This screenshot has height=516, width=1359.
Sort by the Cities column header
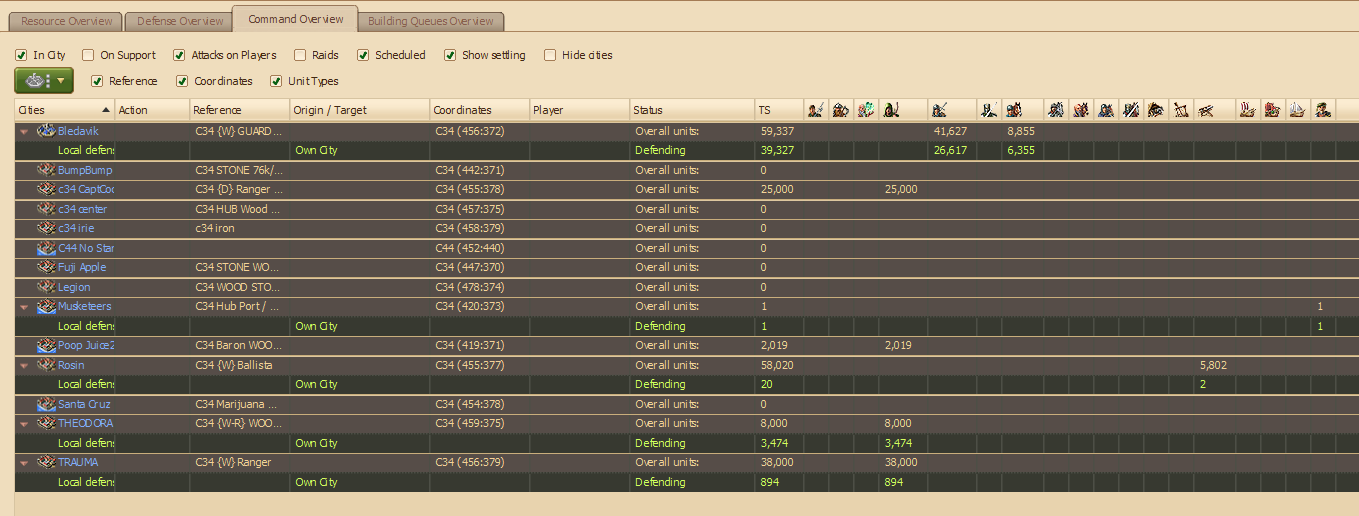[x=60, y=110]
